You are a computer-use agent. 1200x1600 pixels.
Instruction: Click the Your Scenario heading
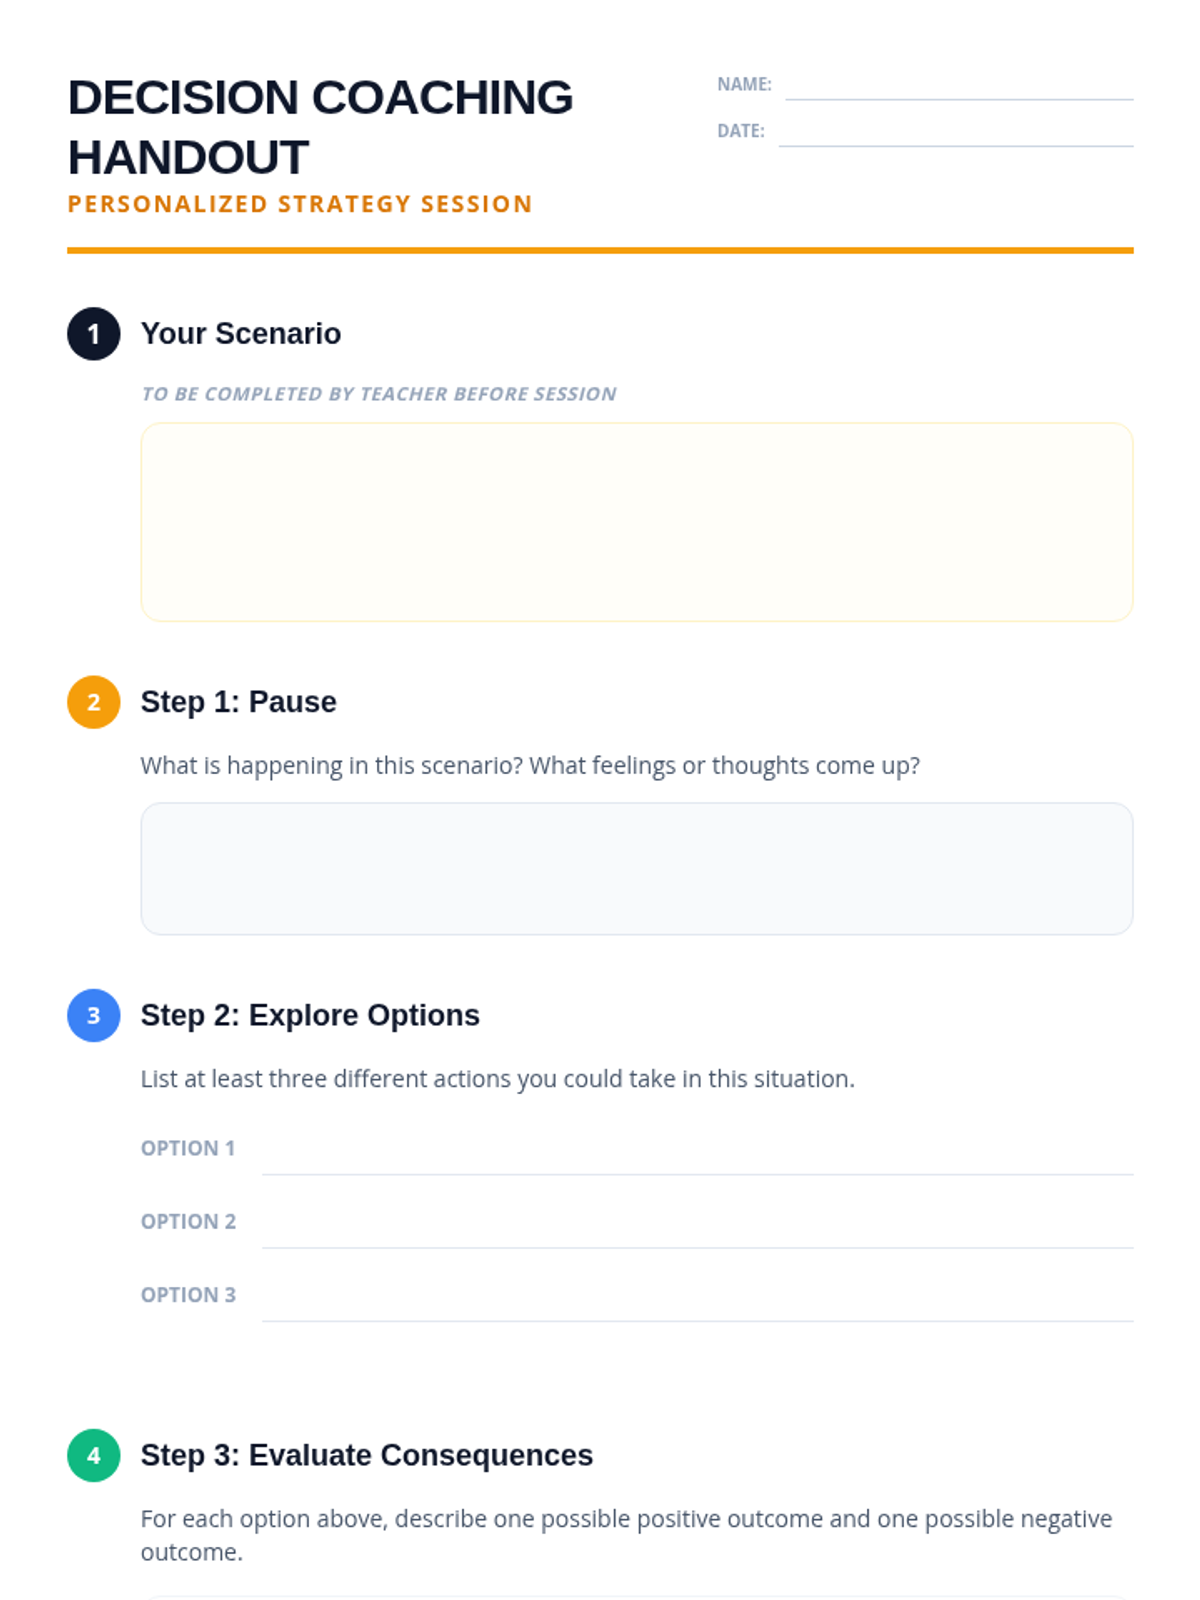coord(241,334)
